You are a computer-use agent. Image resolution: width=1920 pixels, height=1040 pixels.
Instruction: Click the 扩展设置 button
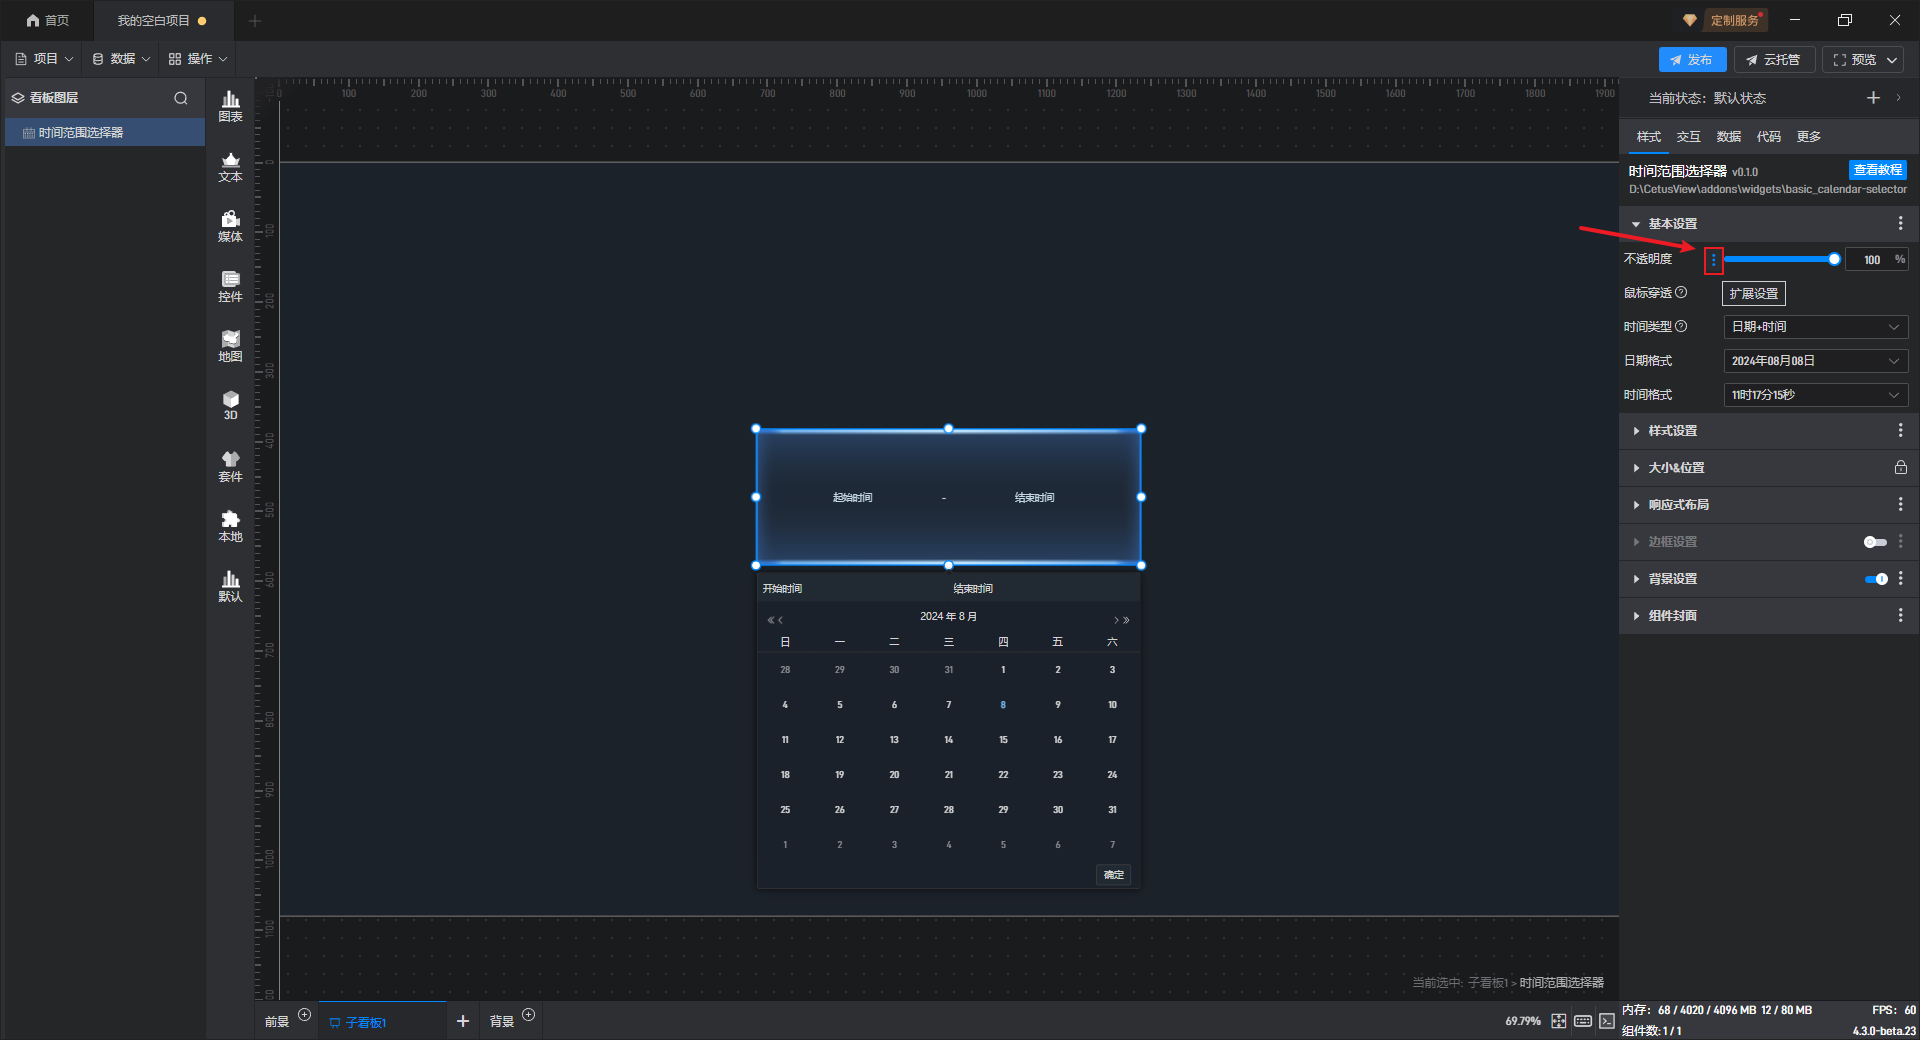pyautogui.click(x=1753, y=294)
